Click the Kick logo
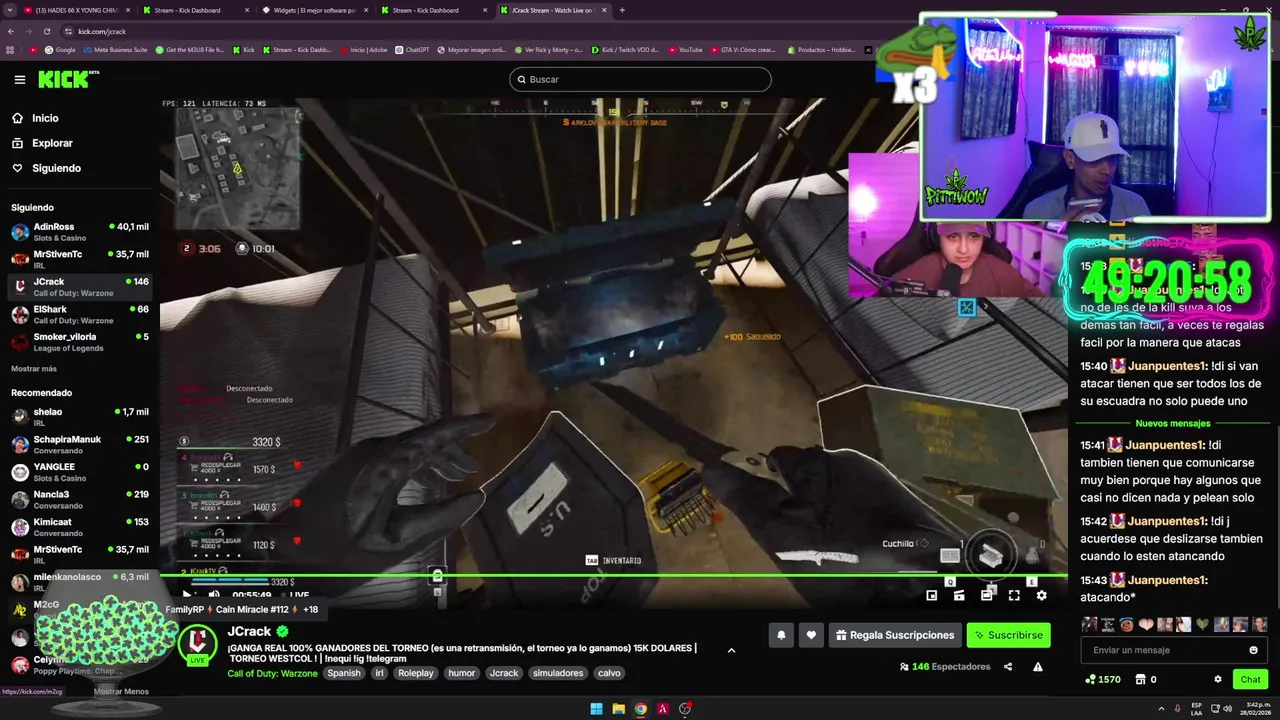 point(63,79)
